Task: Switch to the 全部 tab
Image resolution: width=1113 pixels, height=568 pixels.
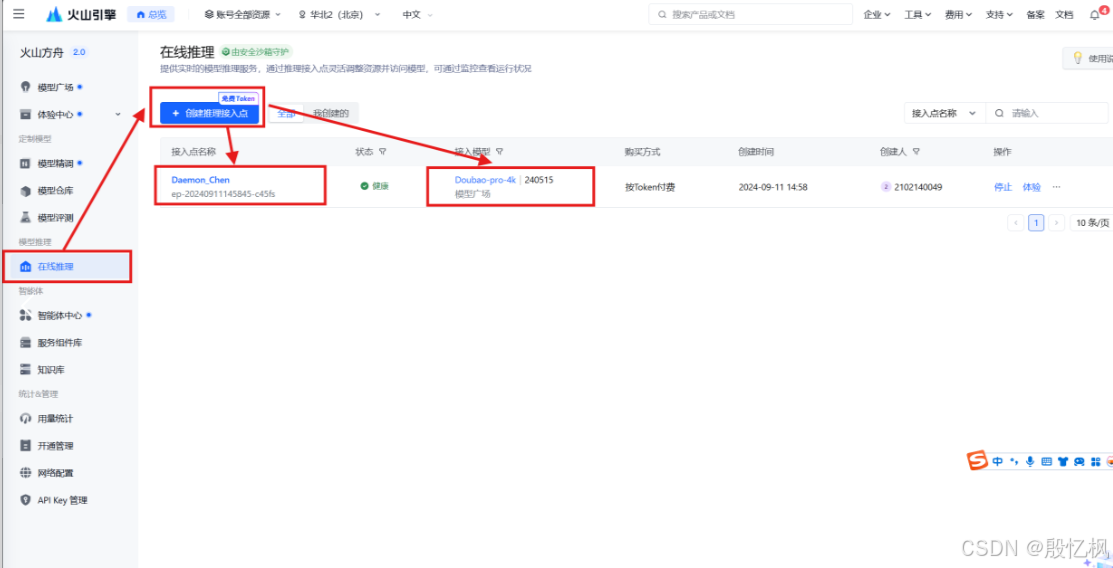Action: click(286, 113)
